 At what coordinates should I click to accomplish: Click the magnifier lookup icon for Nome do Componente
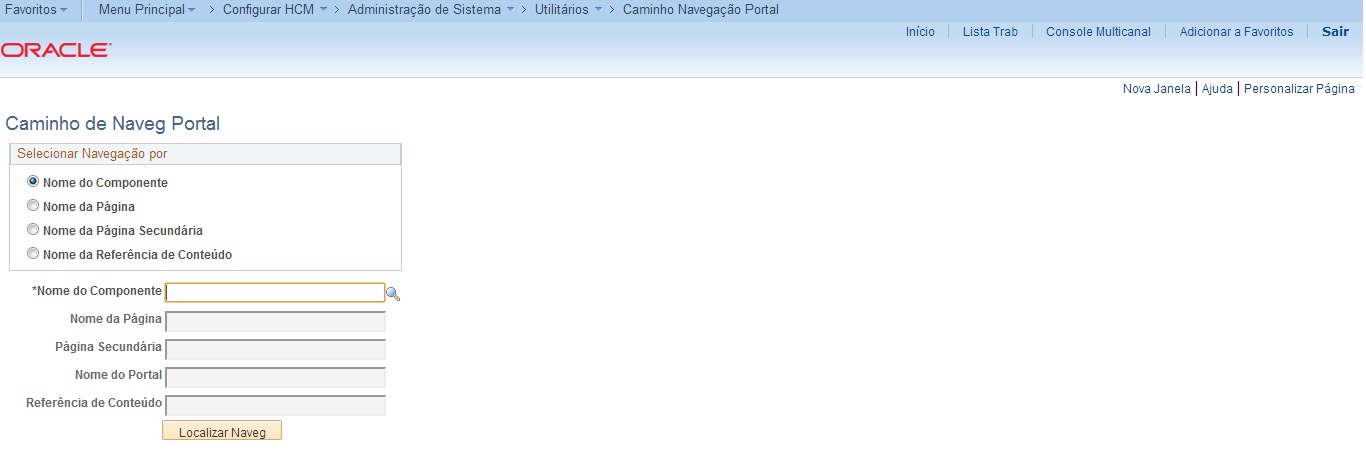tap(393, 294)
